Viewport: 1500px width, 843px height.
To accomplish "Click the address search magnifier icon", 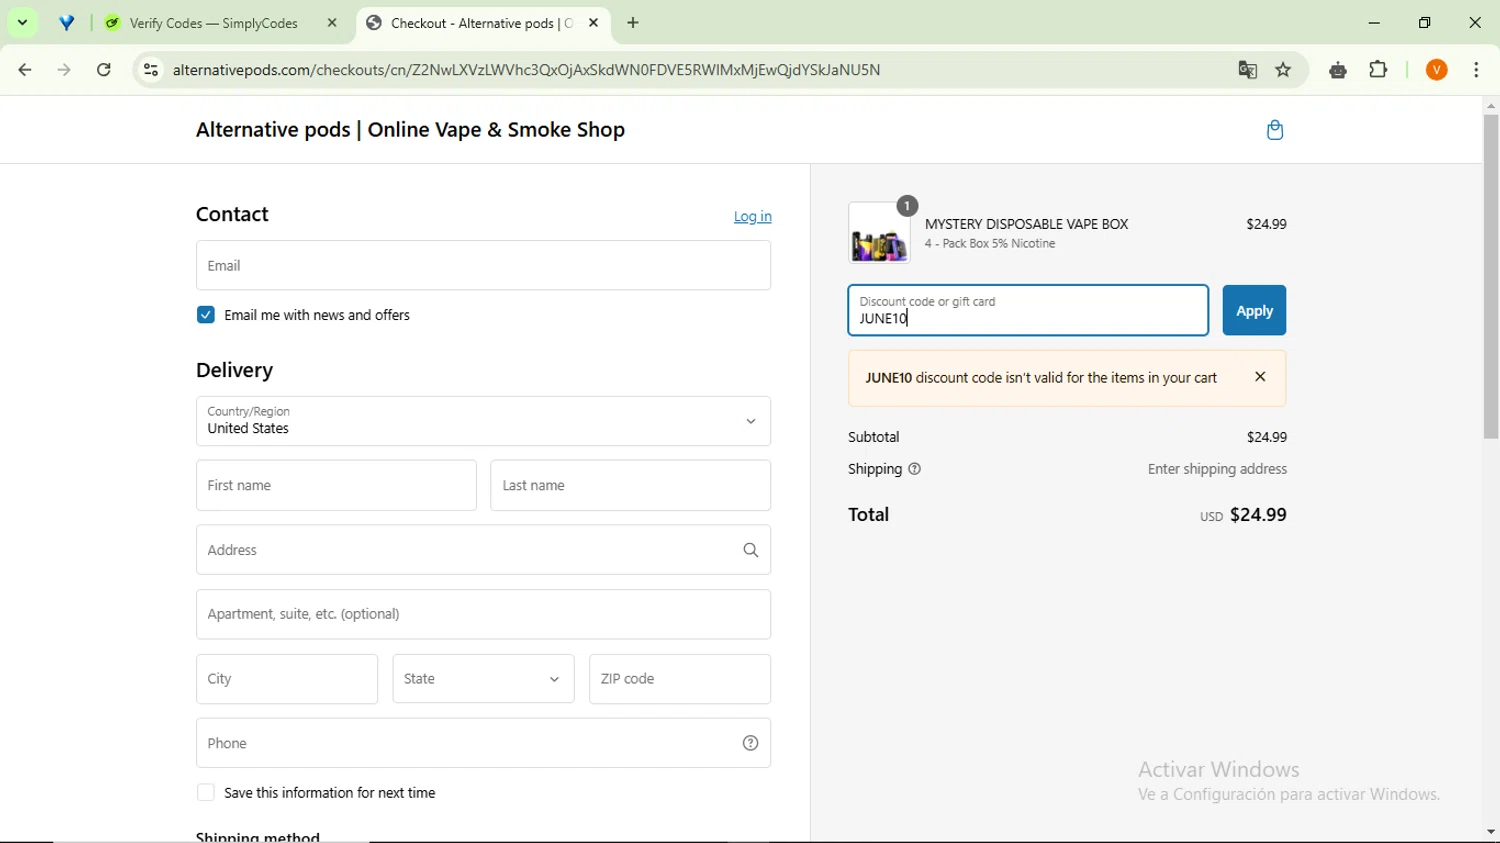I will (x=750, y=550).
